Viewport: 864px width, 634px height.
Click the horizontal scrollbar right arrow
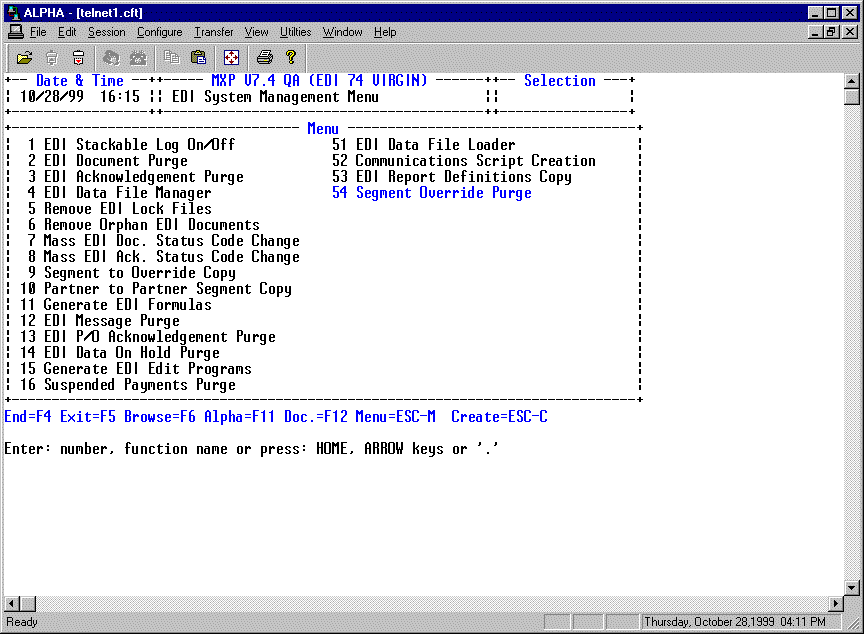[x=836, y=604]
